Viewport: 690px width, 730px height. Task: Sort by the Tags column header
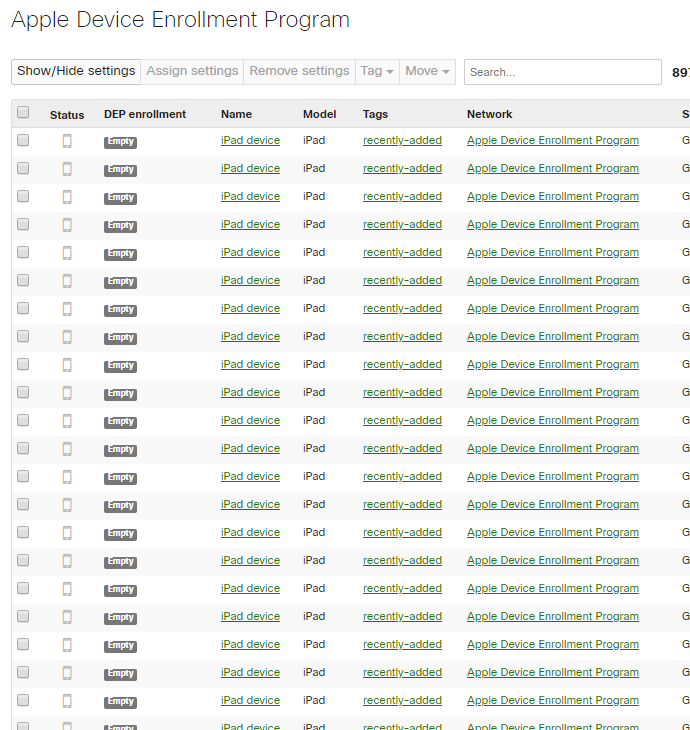tap(375, 114)
